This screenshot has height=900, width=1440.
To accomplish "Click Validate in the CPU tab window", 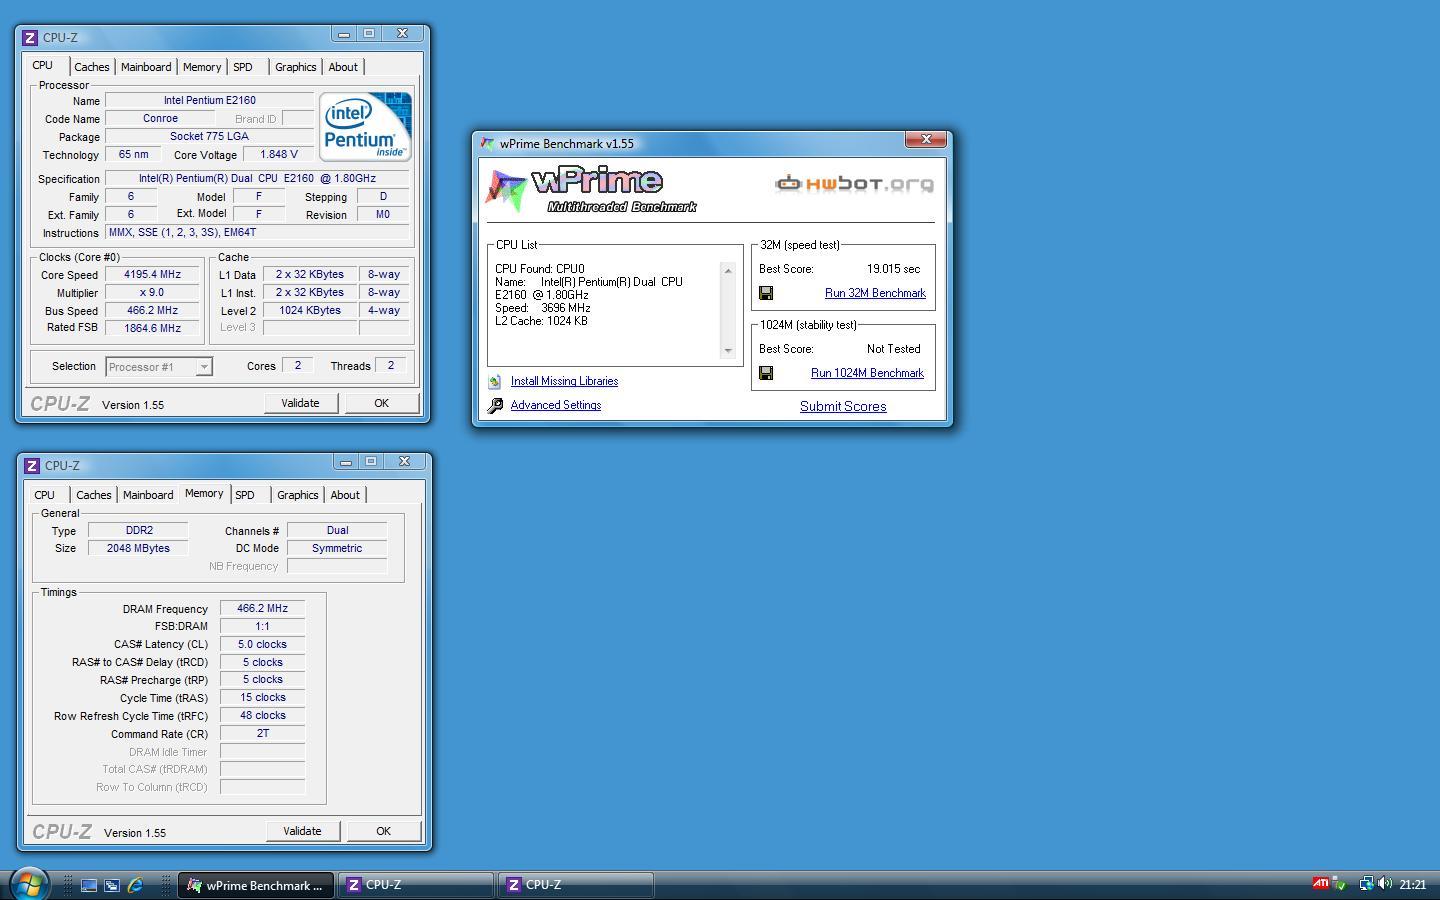I will (x=300, y=403).
